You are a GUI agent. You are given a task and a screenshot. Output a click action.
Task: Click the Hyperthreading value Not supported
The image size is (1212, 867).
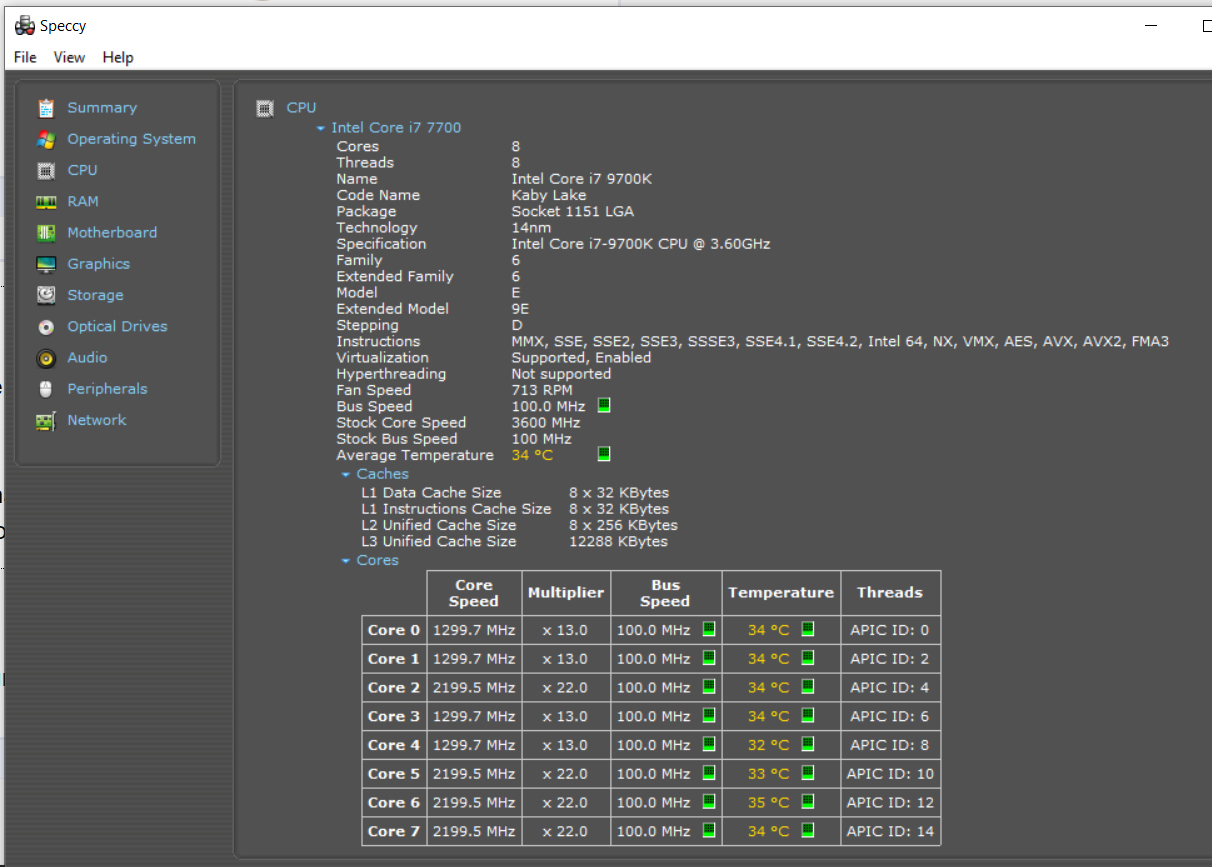pos(561,374)
